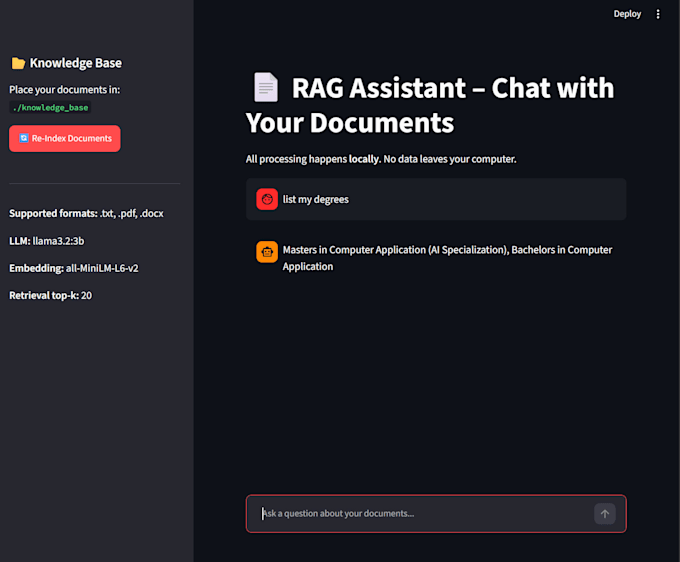This screenshot has height=562, width=680.
Task: Click the 'Supported formats: .txt, .pdf, .docx' line
Action: pyautogui.click(x=86, y=213)
